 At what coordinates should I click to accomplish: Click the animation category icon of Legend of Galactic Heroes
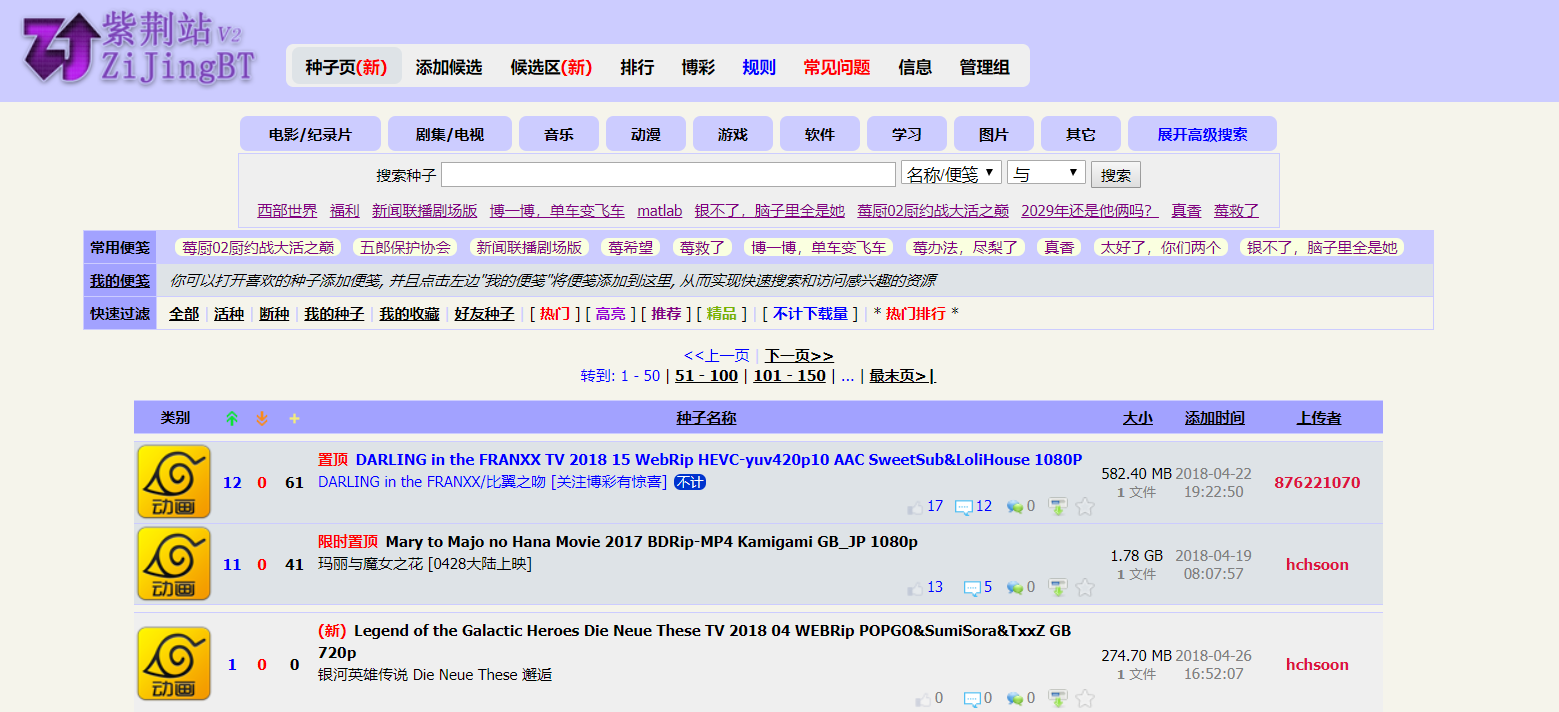click(174, 664)
